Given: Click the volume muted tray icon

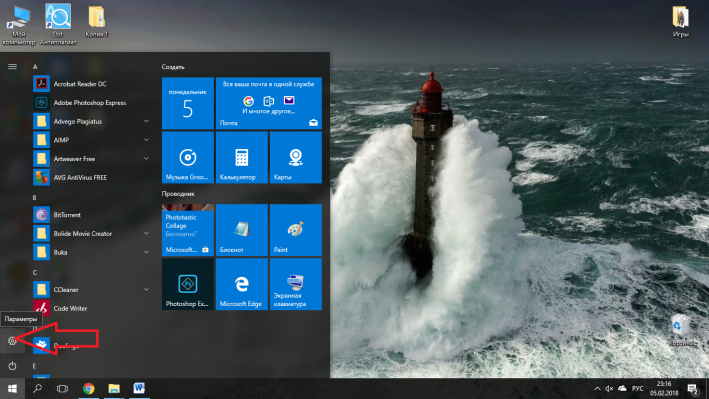Looking at the screenshot, I should click(x=609, y=389).
